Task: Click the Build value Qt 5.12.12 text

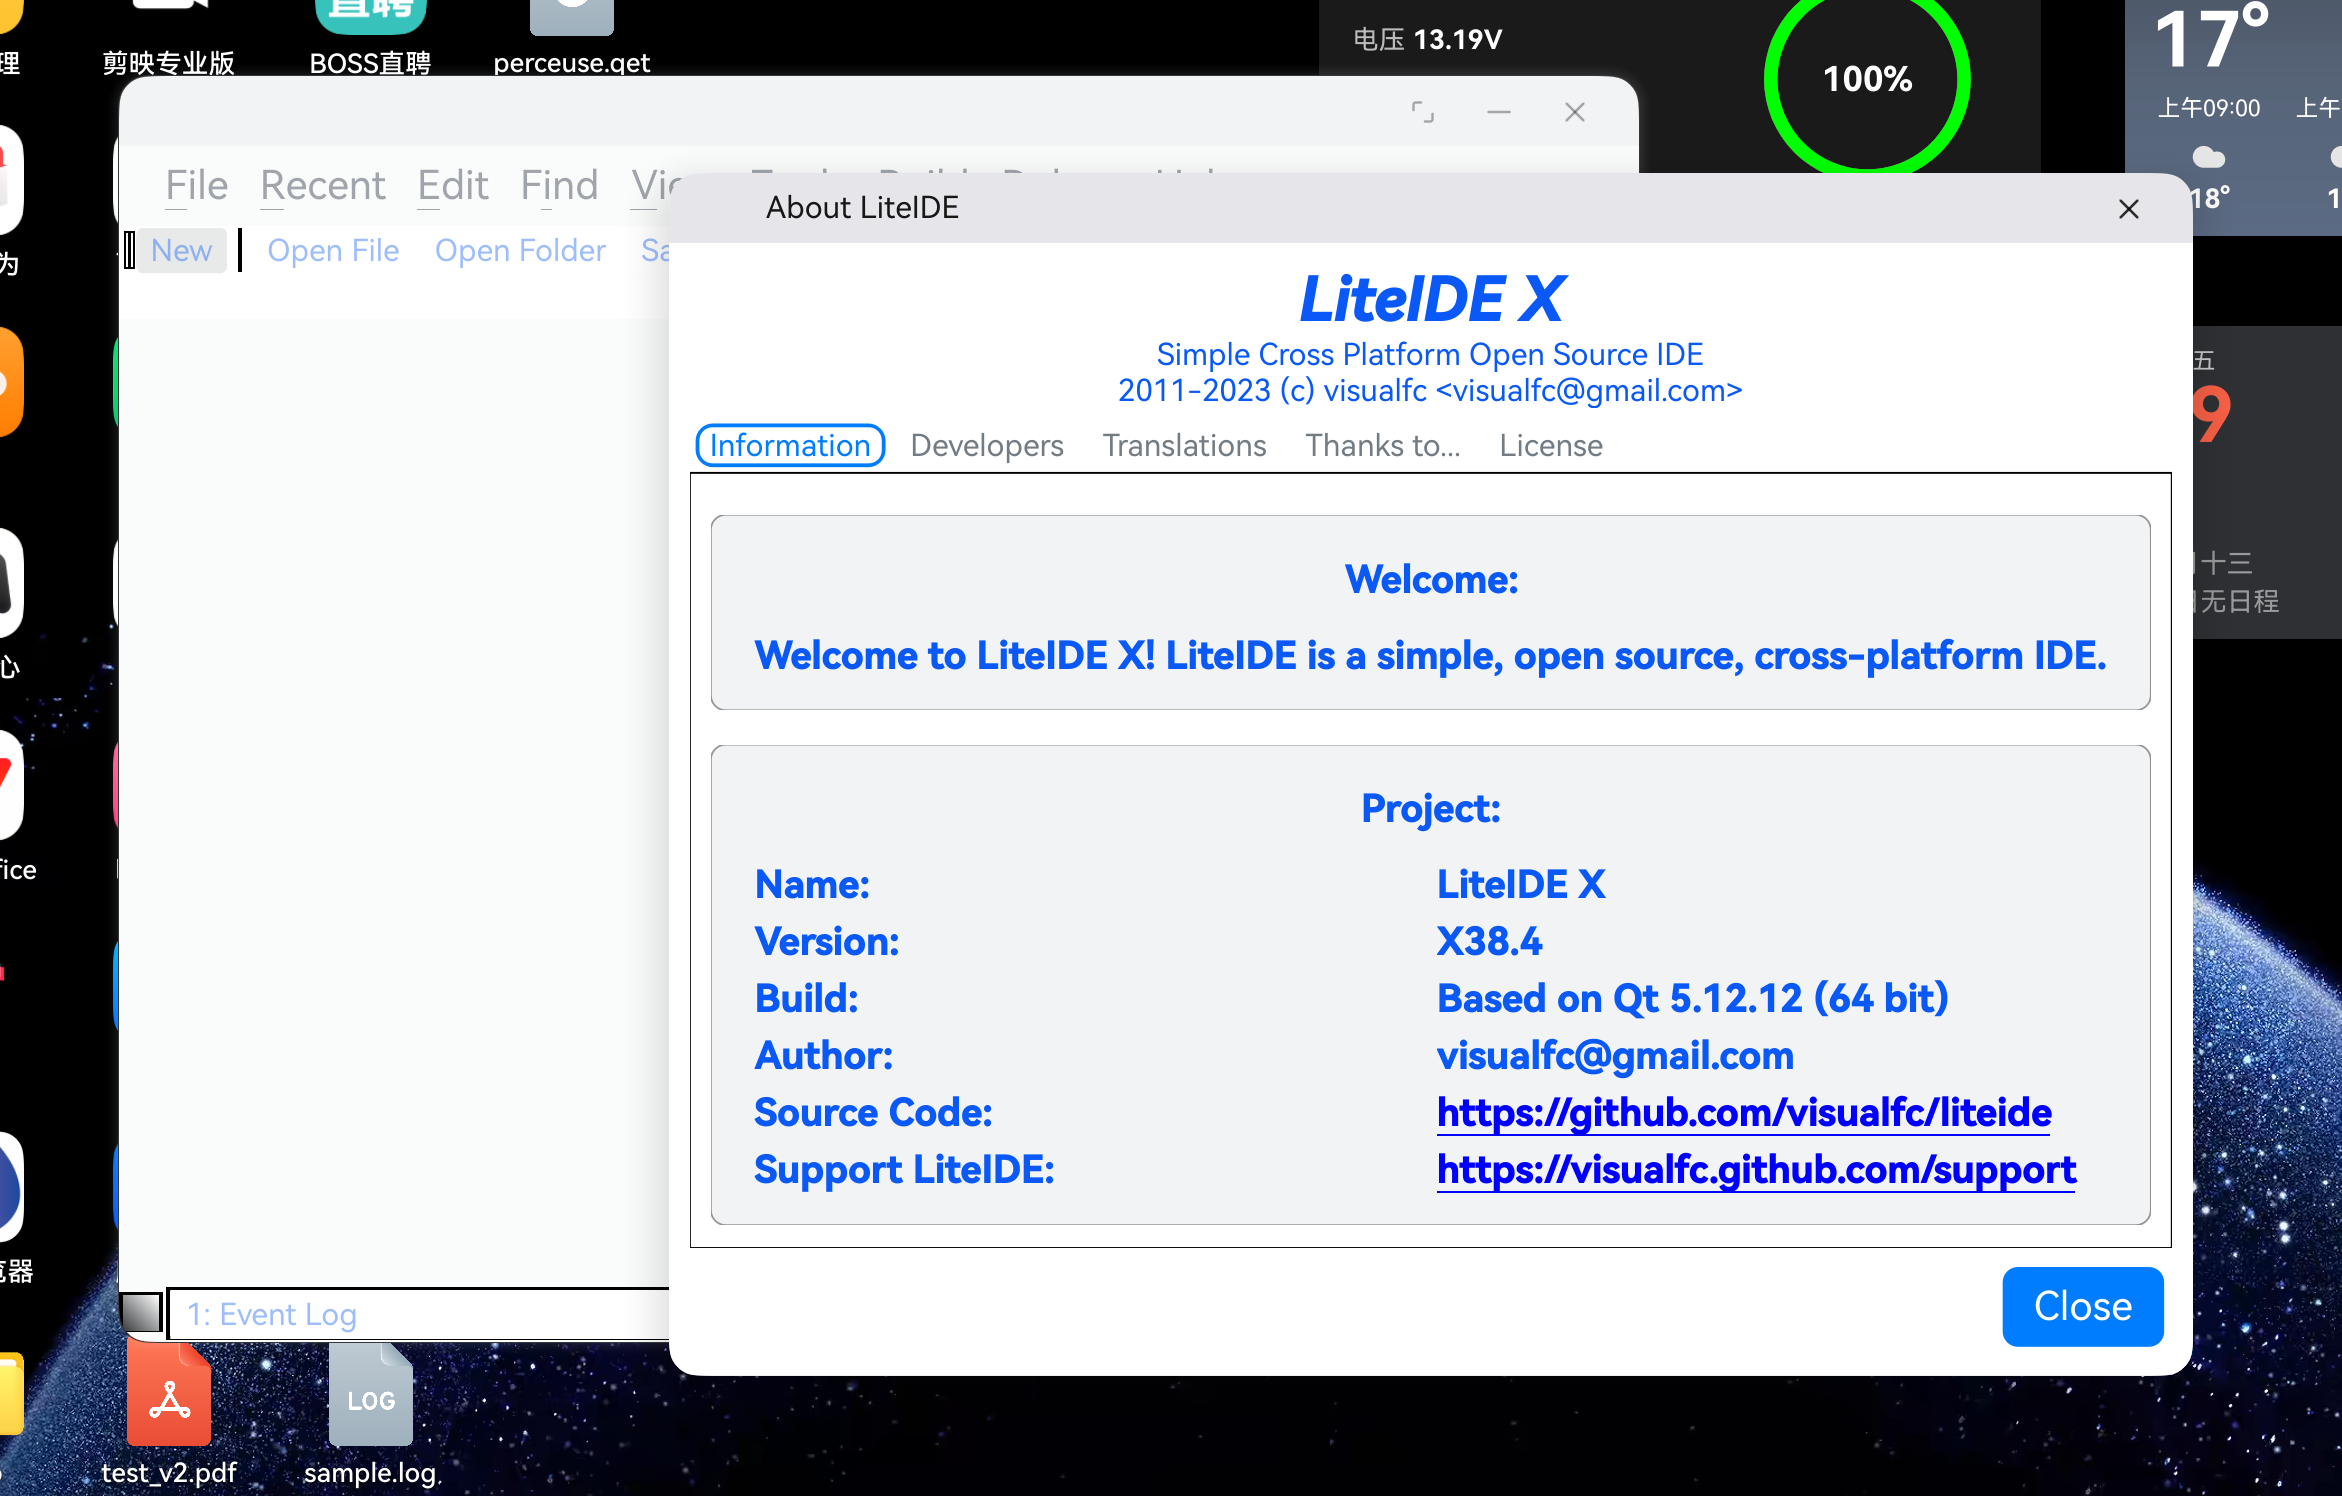Action: pyautogui.click(x=1692, y=999)
